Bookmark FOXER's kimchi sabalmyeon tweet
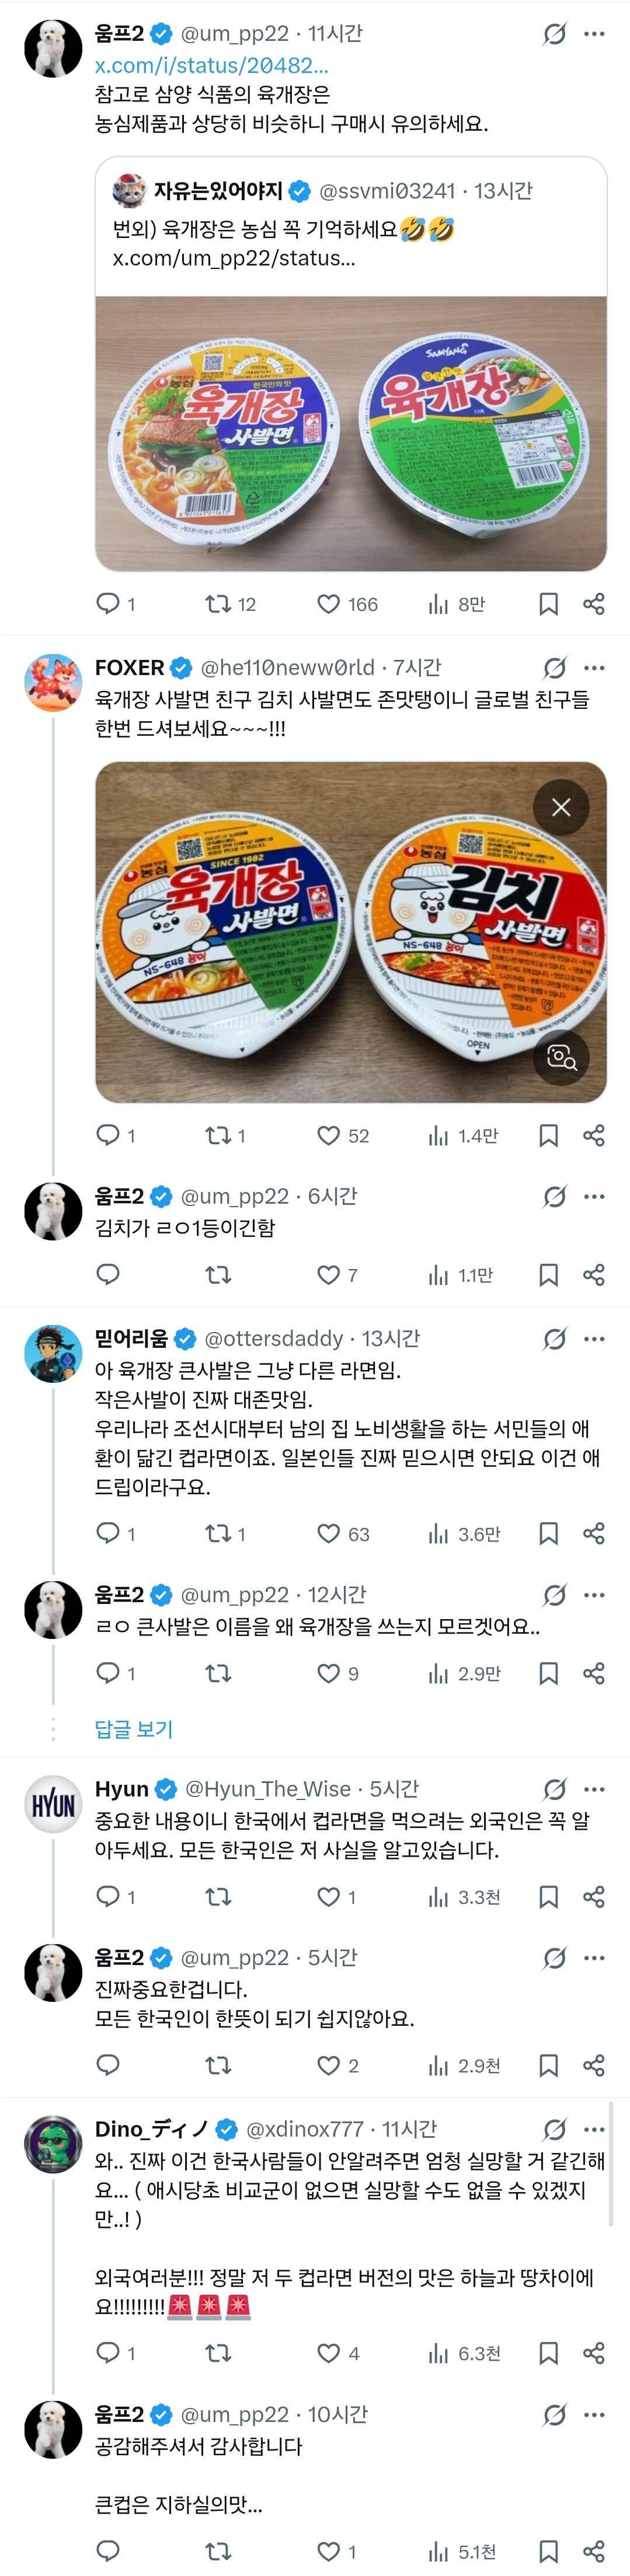Image resolution: width=630 pixels, height=2576 pixels. tap(548, 1135)
